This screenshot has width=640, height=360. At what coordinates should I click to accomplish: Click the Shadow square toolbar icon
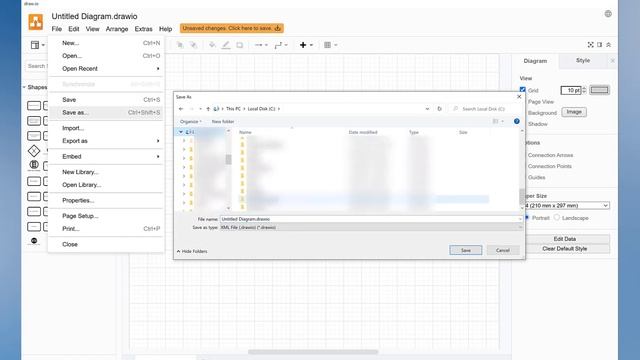[240, 45]
